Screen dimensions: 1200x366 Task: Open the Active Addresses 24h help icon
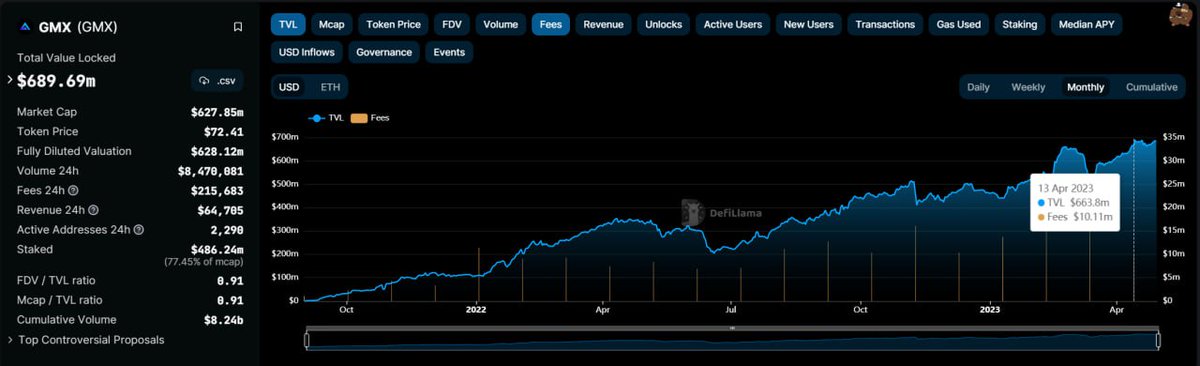click(138, 230)
